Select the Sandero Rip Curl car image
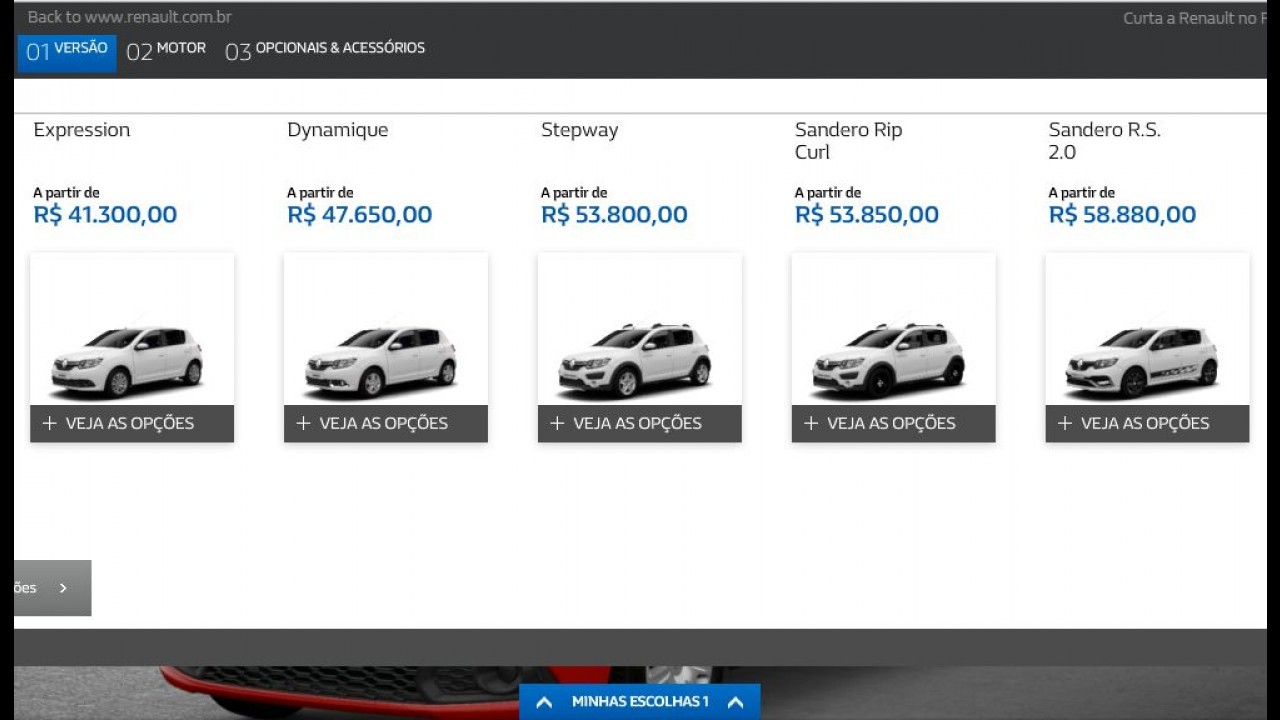The height and width of the screenshot is (720, 1280). (889, 360)
